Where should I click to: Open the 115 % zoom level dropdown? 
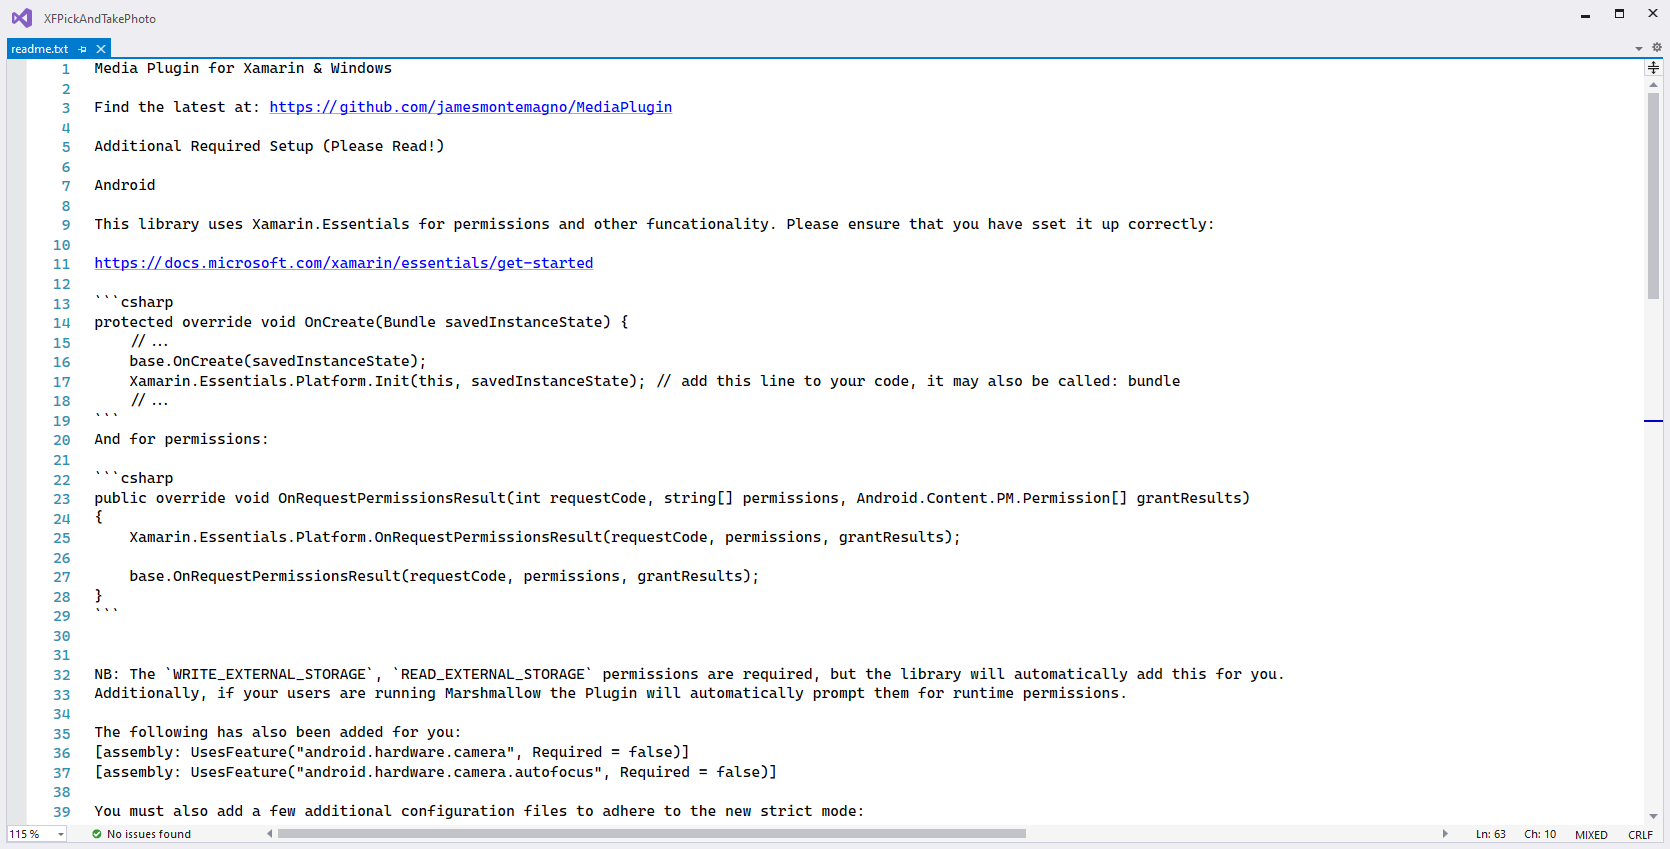click(60, 834)
